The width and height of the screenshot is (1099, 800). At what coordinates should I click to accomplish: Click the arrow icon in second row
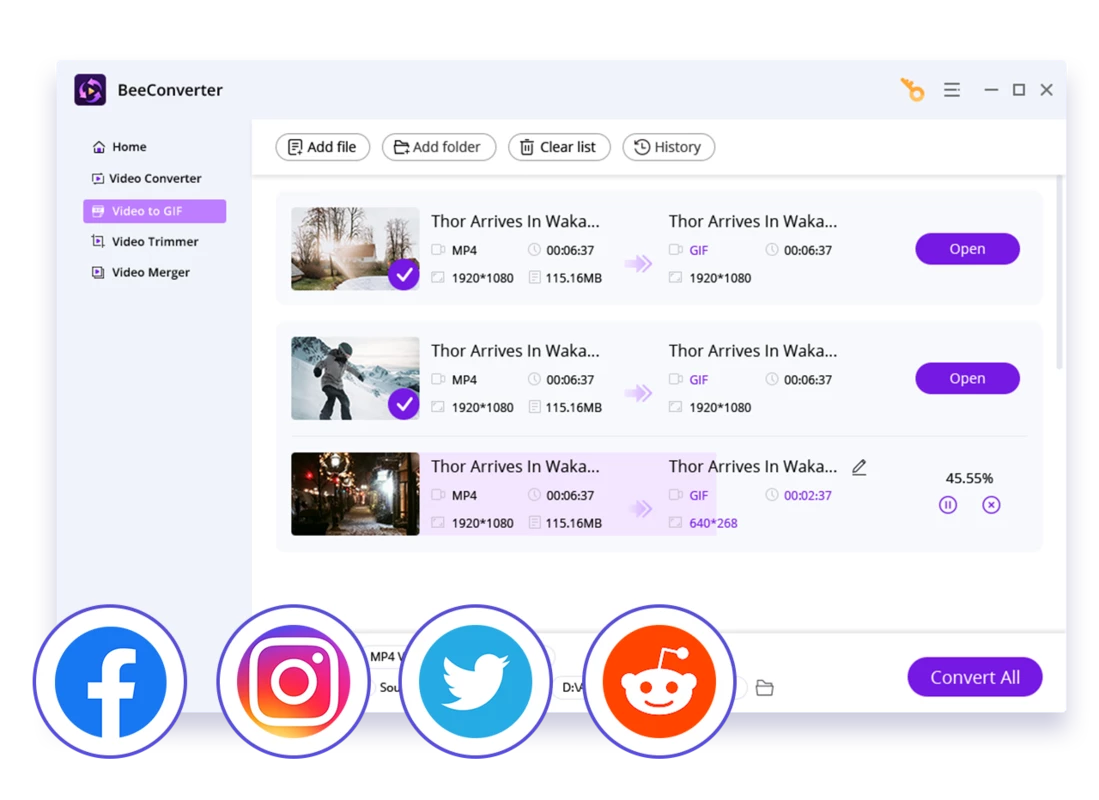click(x=639, y=393)
